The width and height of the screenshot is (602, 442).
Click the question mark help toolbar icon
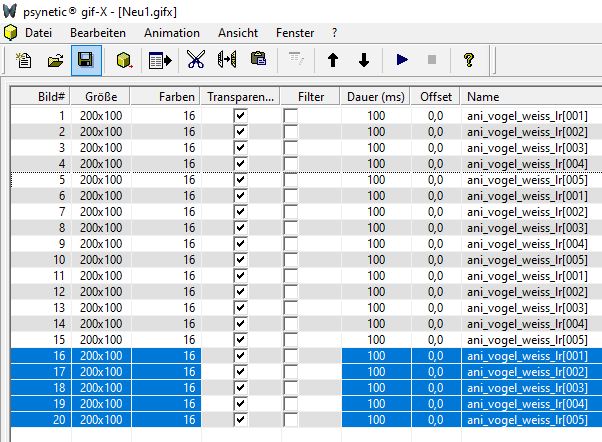coord(468,60)
